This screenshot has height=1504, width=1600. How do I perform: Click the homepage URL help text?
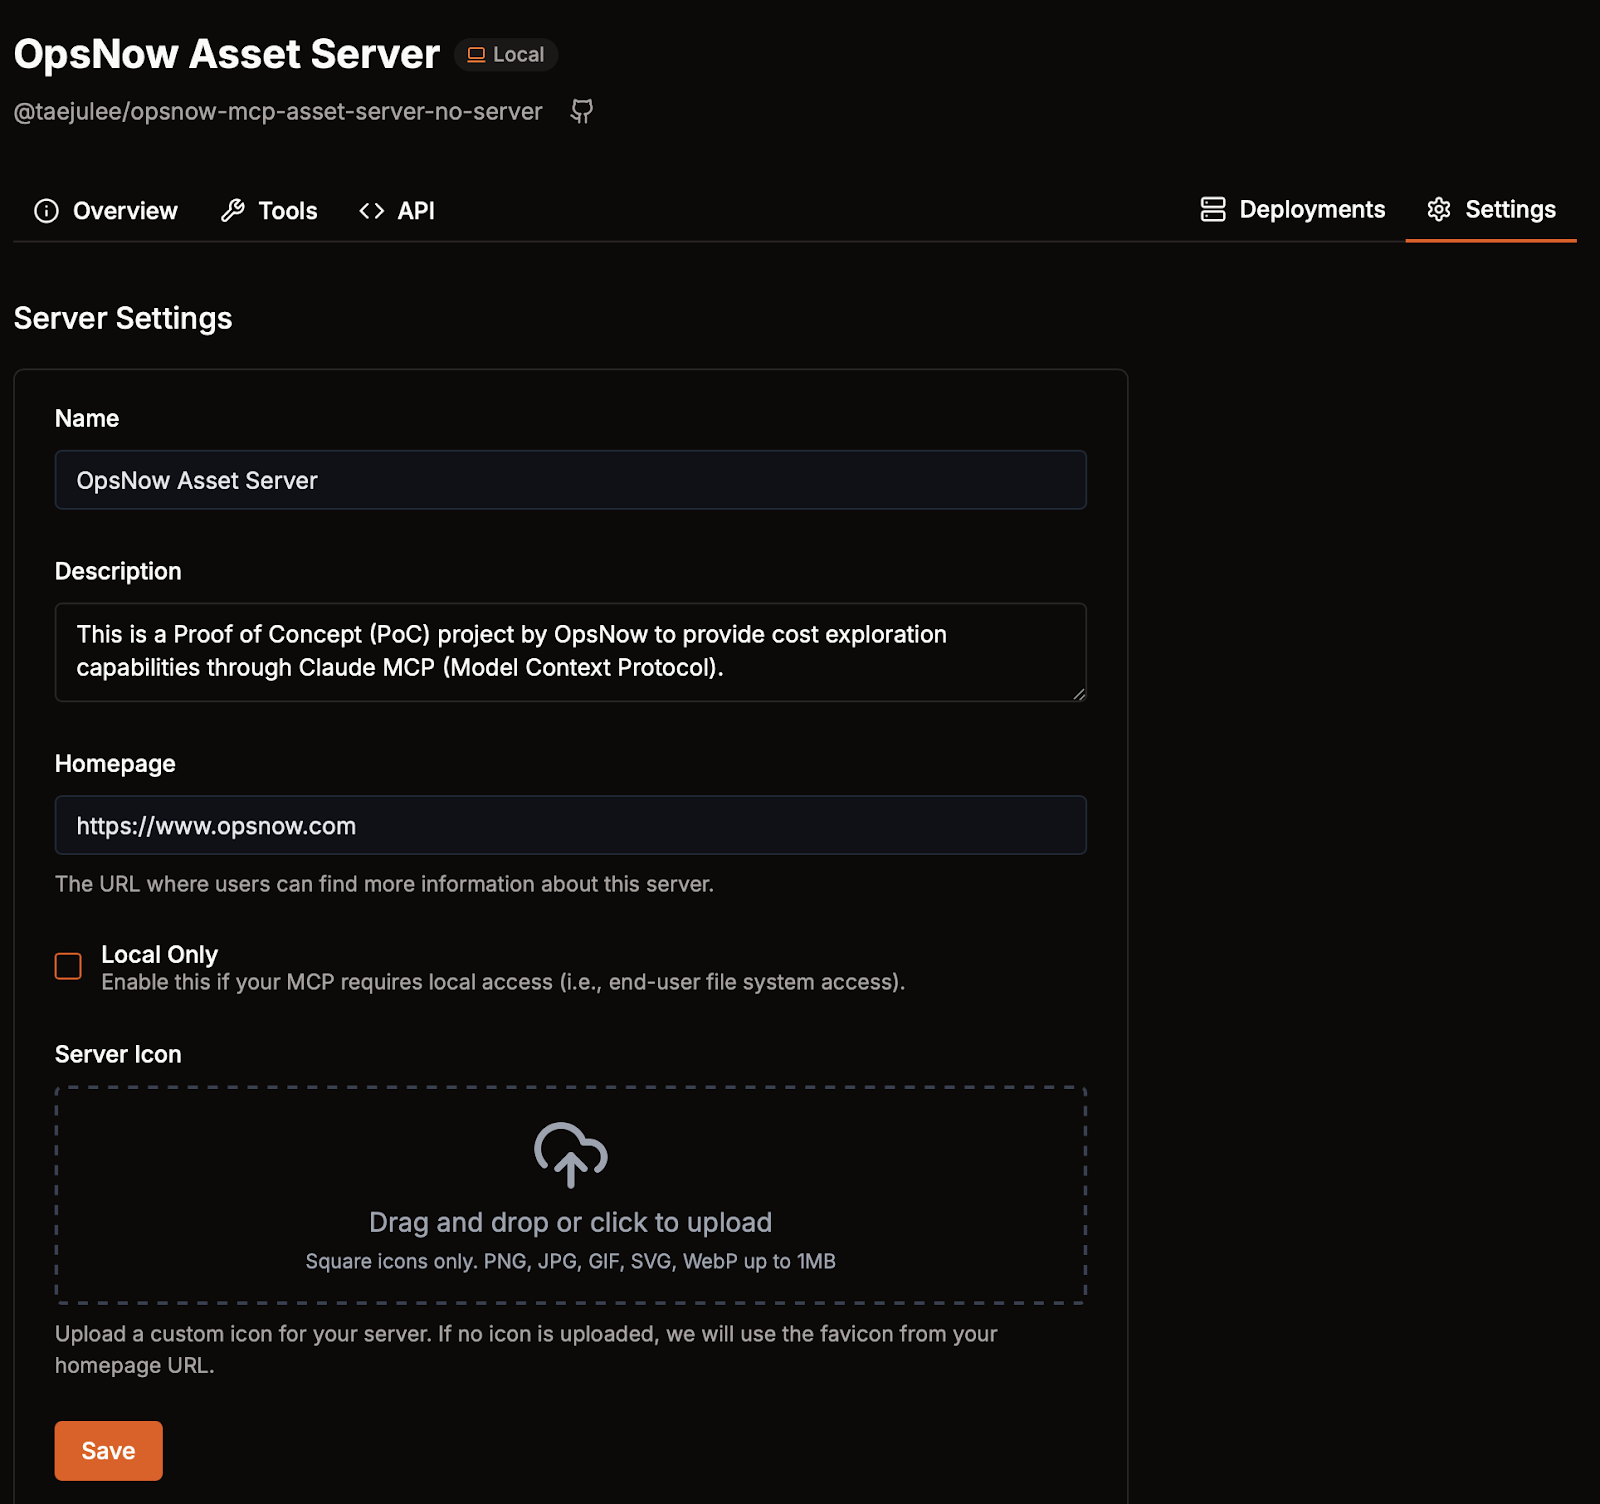pyautogui.click(x=384, y=885)
